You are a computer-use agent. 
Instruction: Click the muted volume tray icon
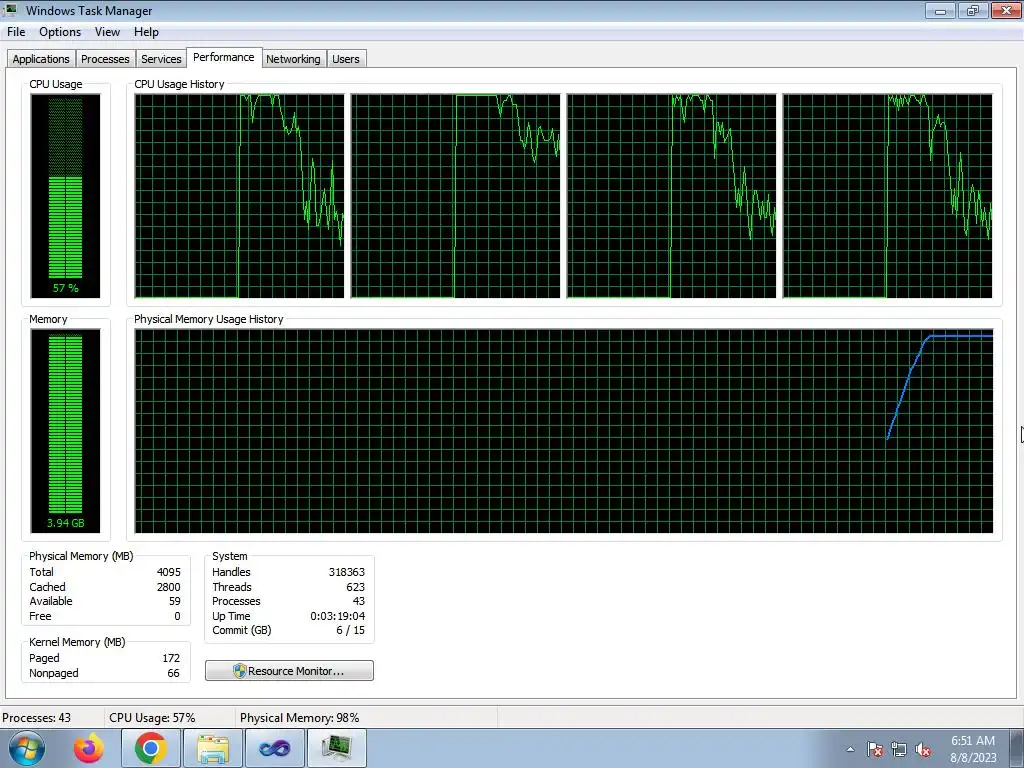(x=923, y=750)
